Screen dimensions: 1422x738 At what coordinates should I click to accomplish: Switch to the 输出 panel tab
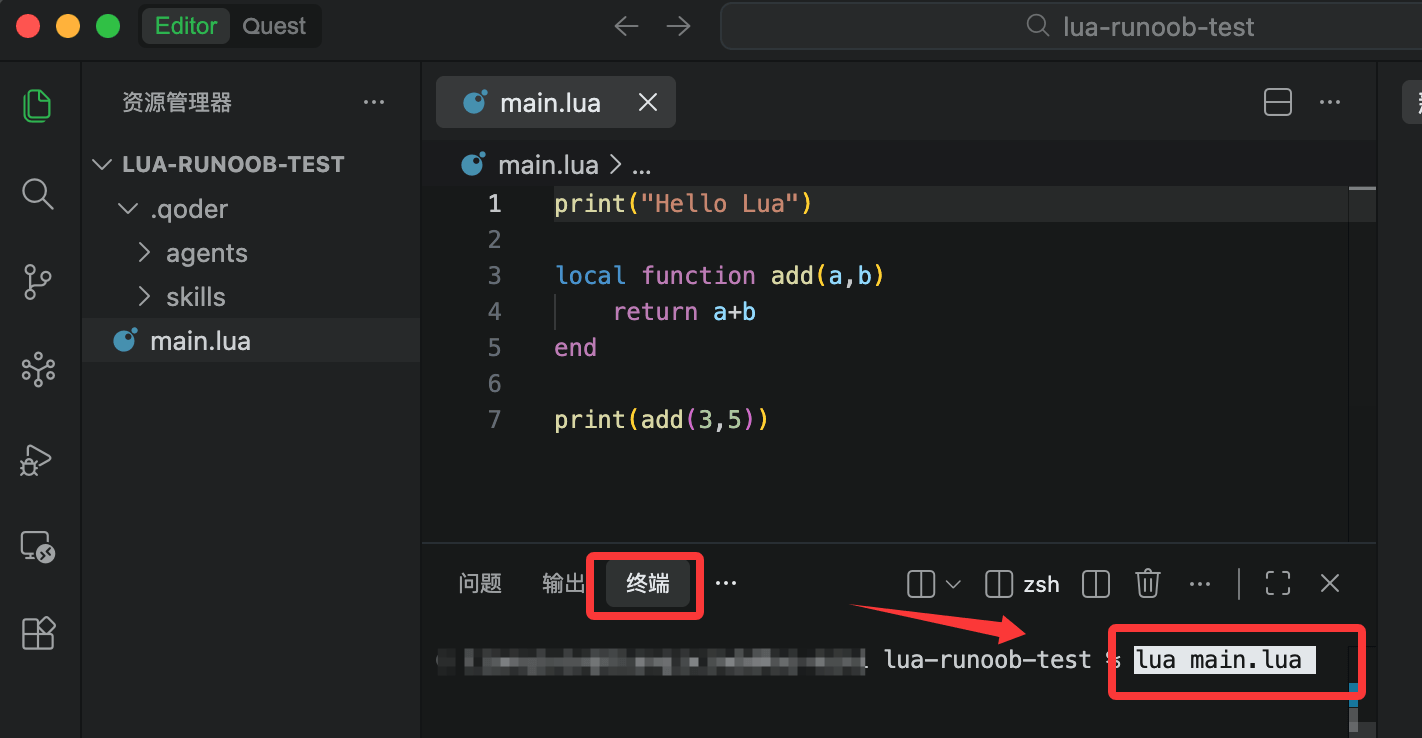pos(563,583)
